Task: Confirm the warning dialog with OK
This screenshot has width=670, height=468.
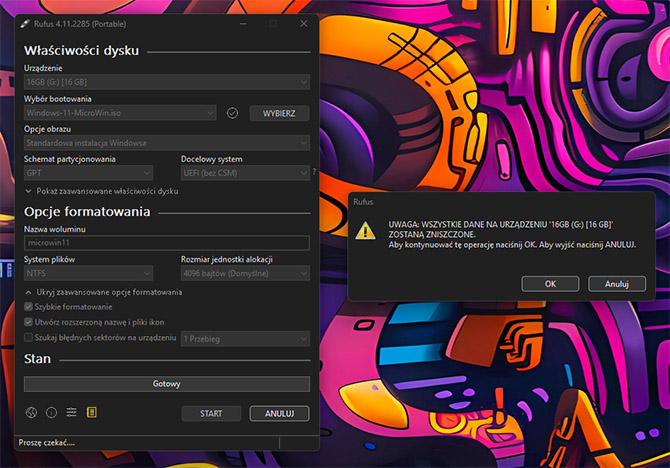Action: tap(550, 284)
